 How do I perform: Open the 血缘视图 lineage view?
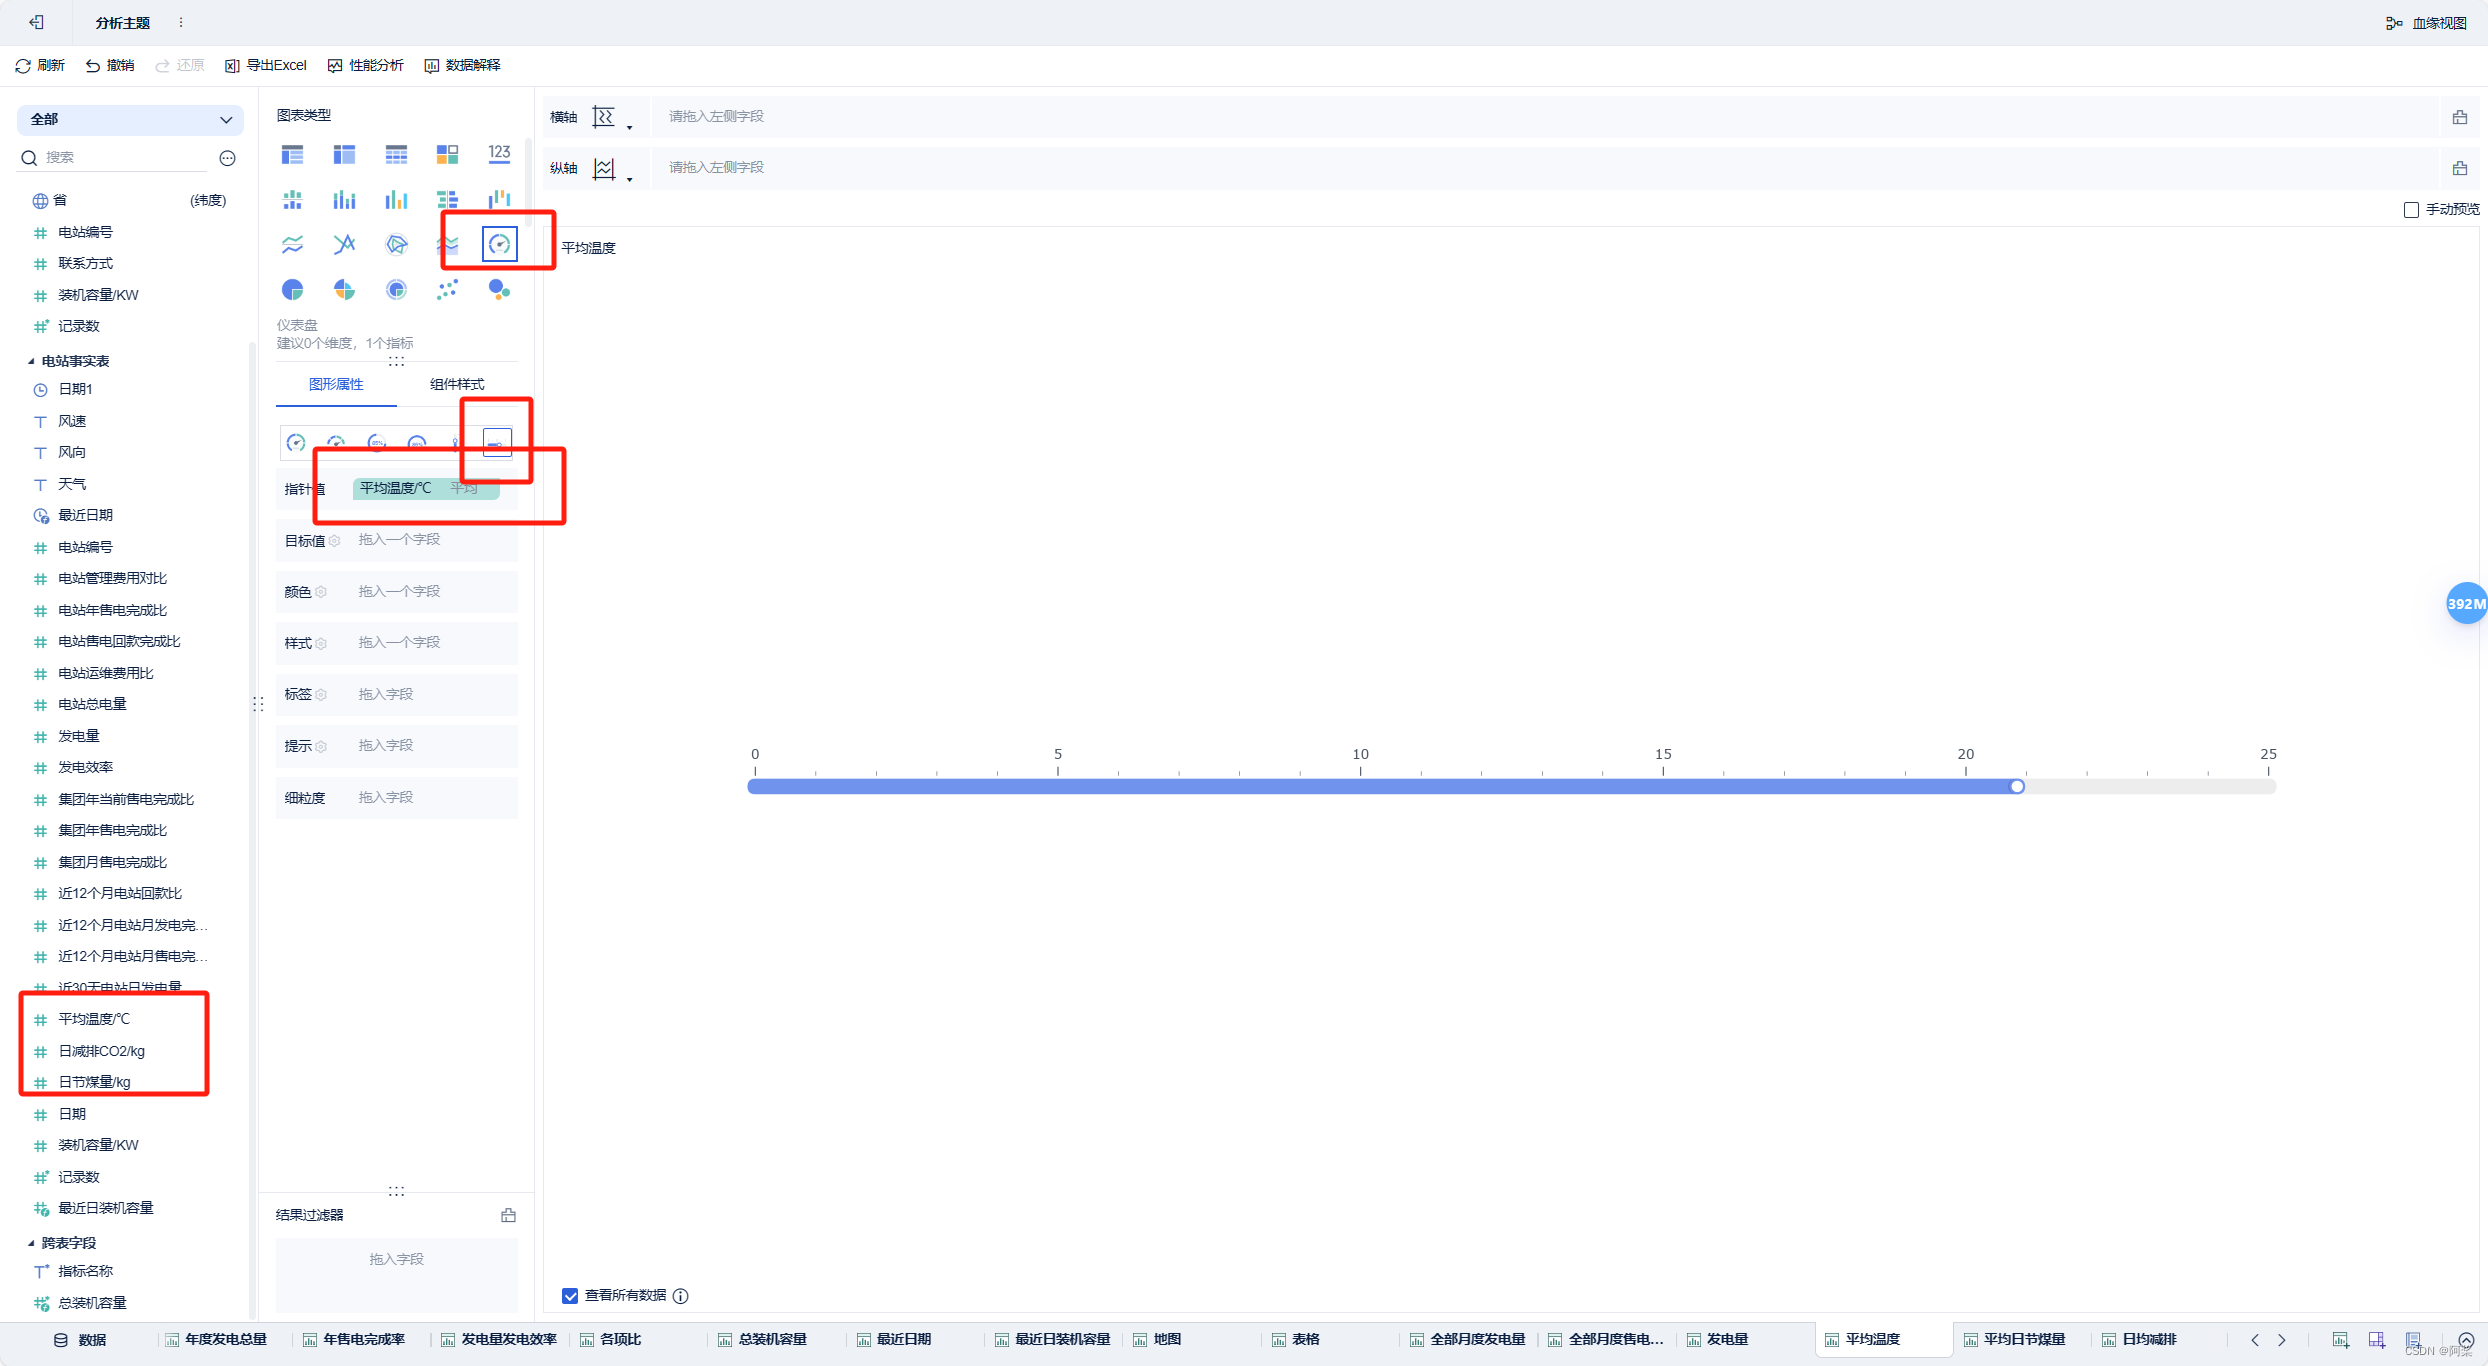click(x=2427, y=23)
